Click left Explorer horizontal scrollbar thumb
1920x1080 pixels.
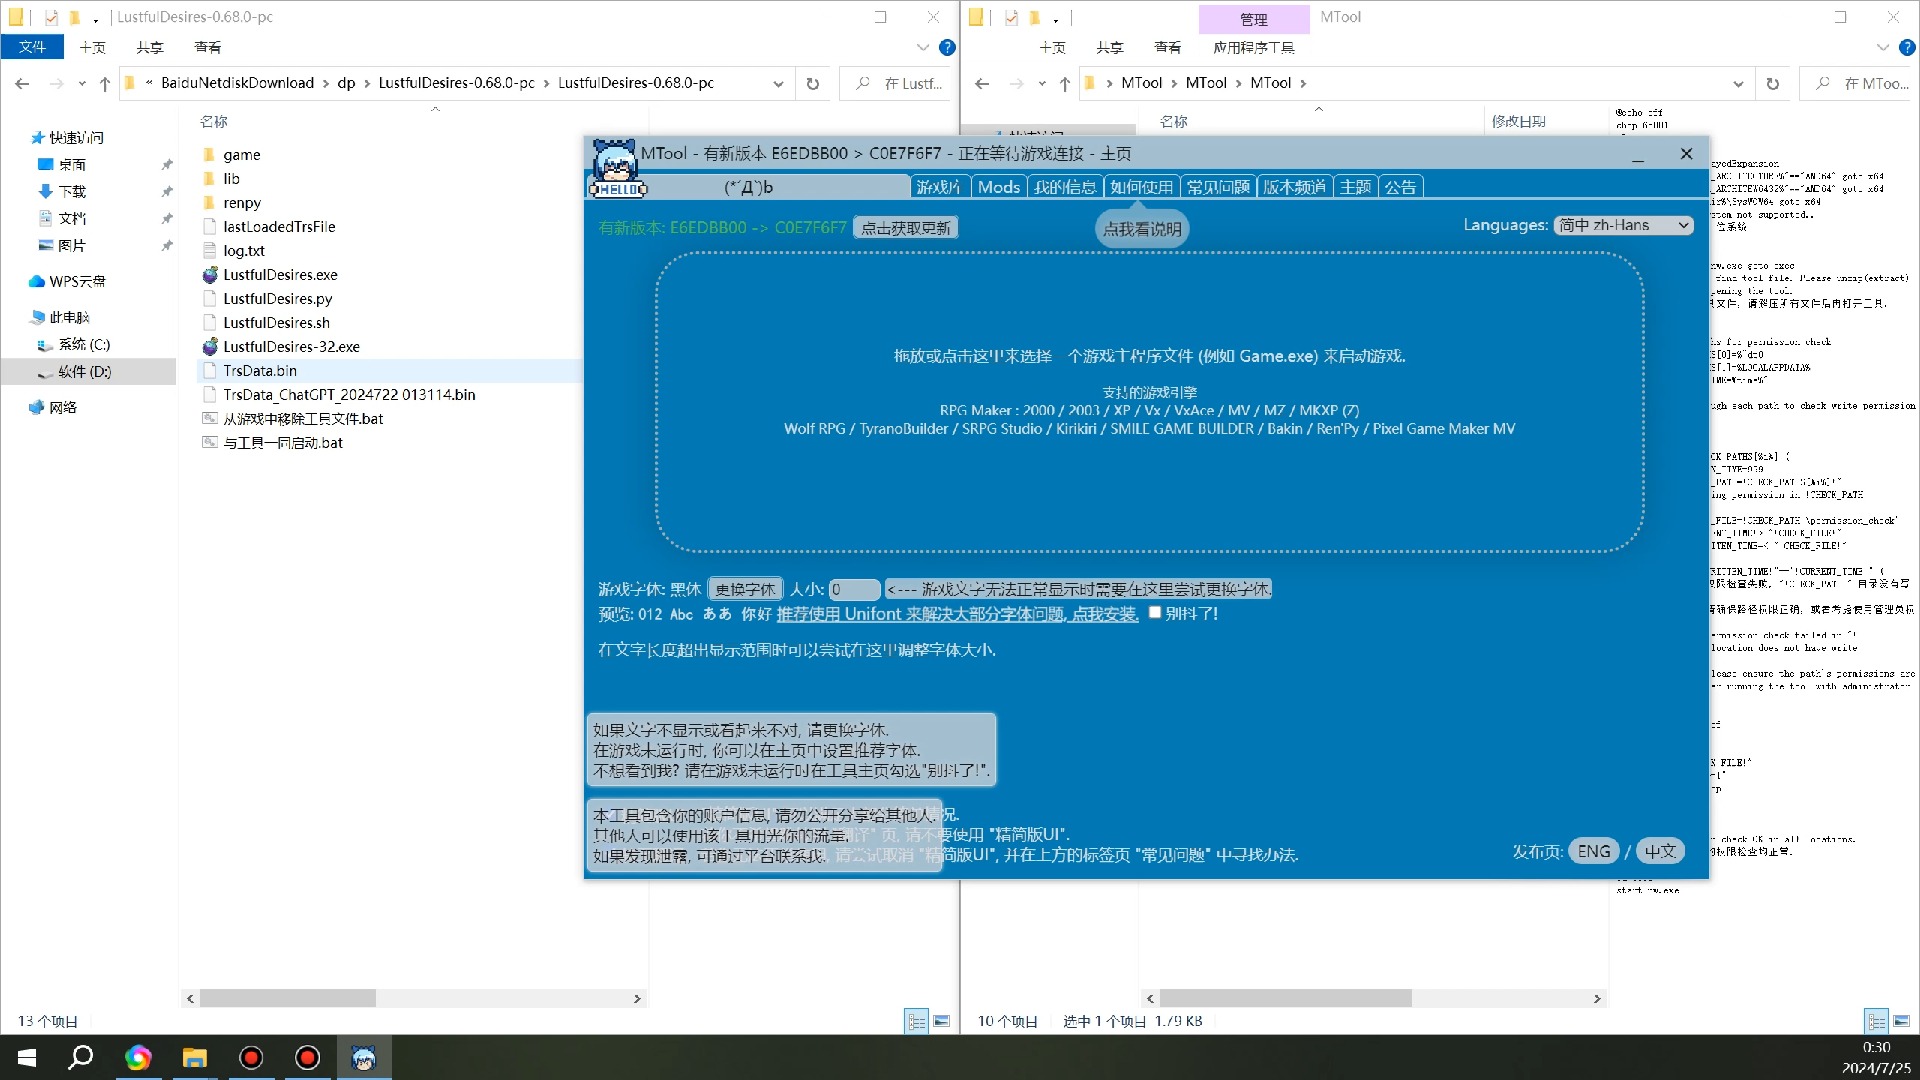pos(287,998)
